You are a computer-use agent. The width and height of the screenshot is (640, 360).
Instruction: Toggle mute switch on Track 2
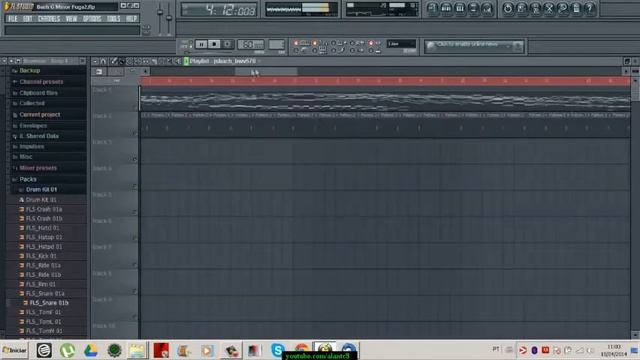coord(135,133)
